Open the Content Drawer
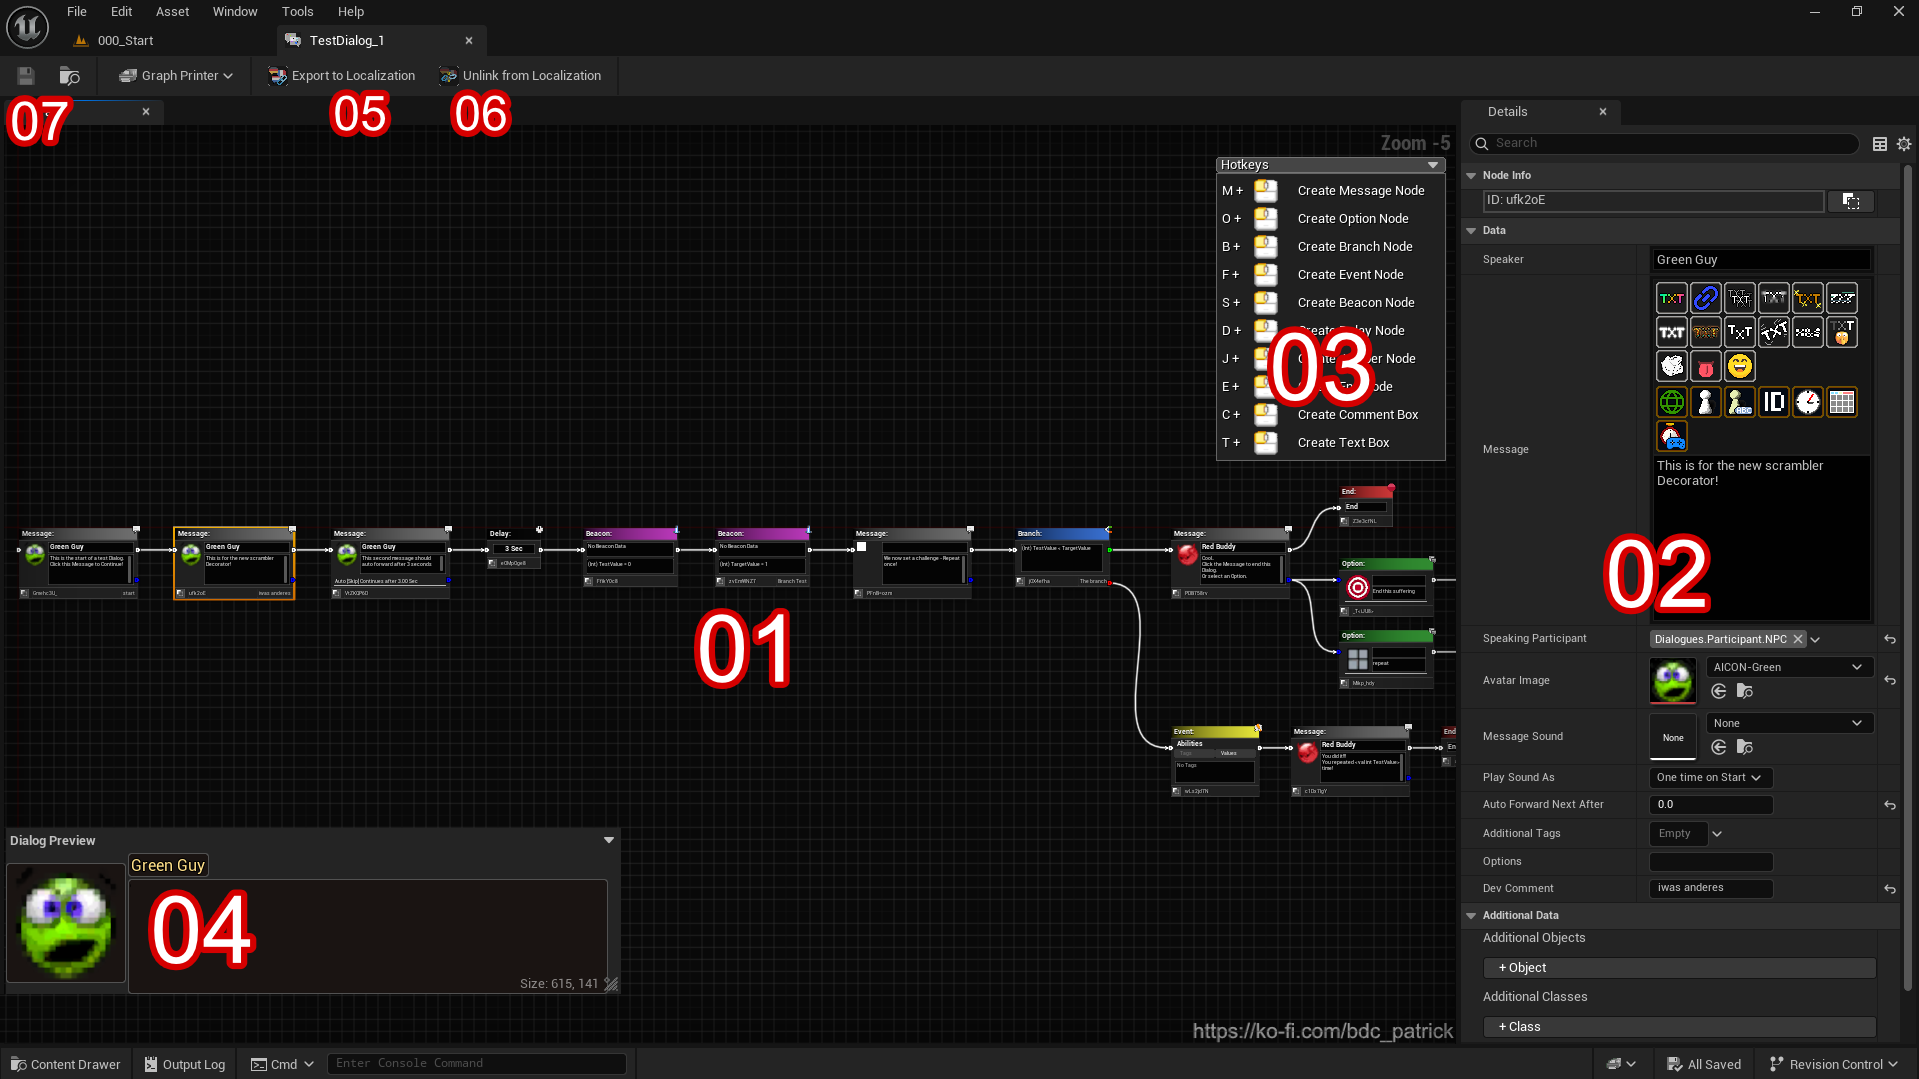Screen dimensions: 1919x1079 65,1064
